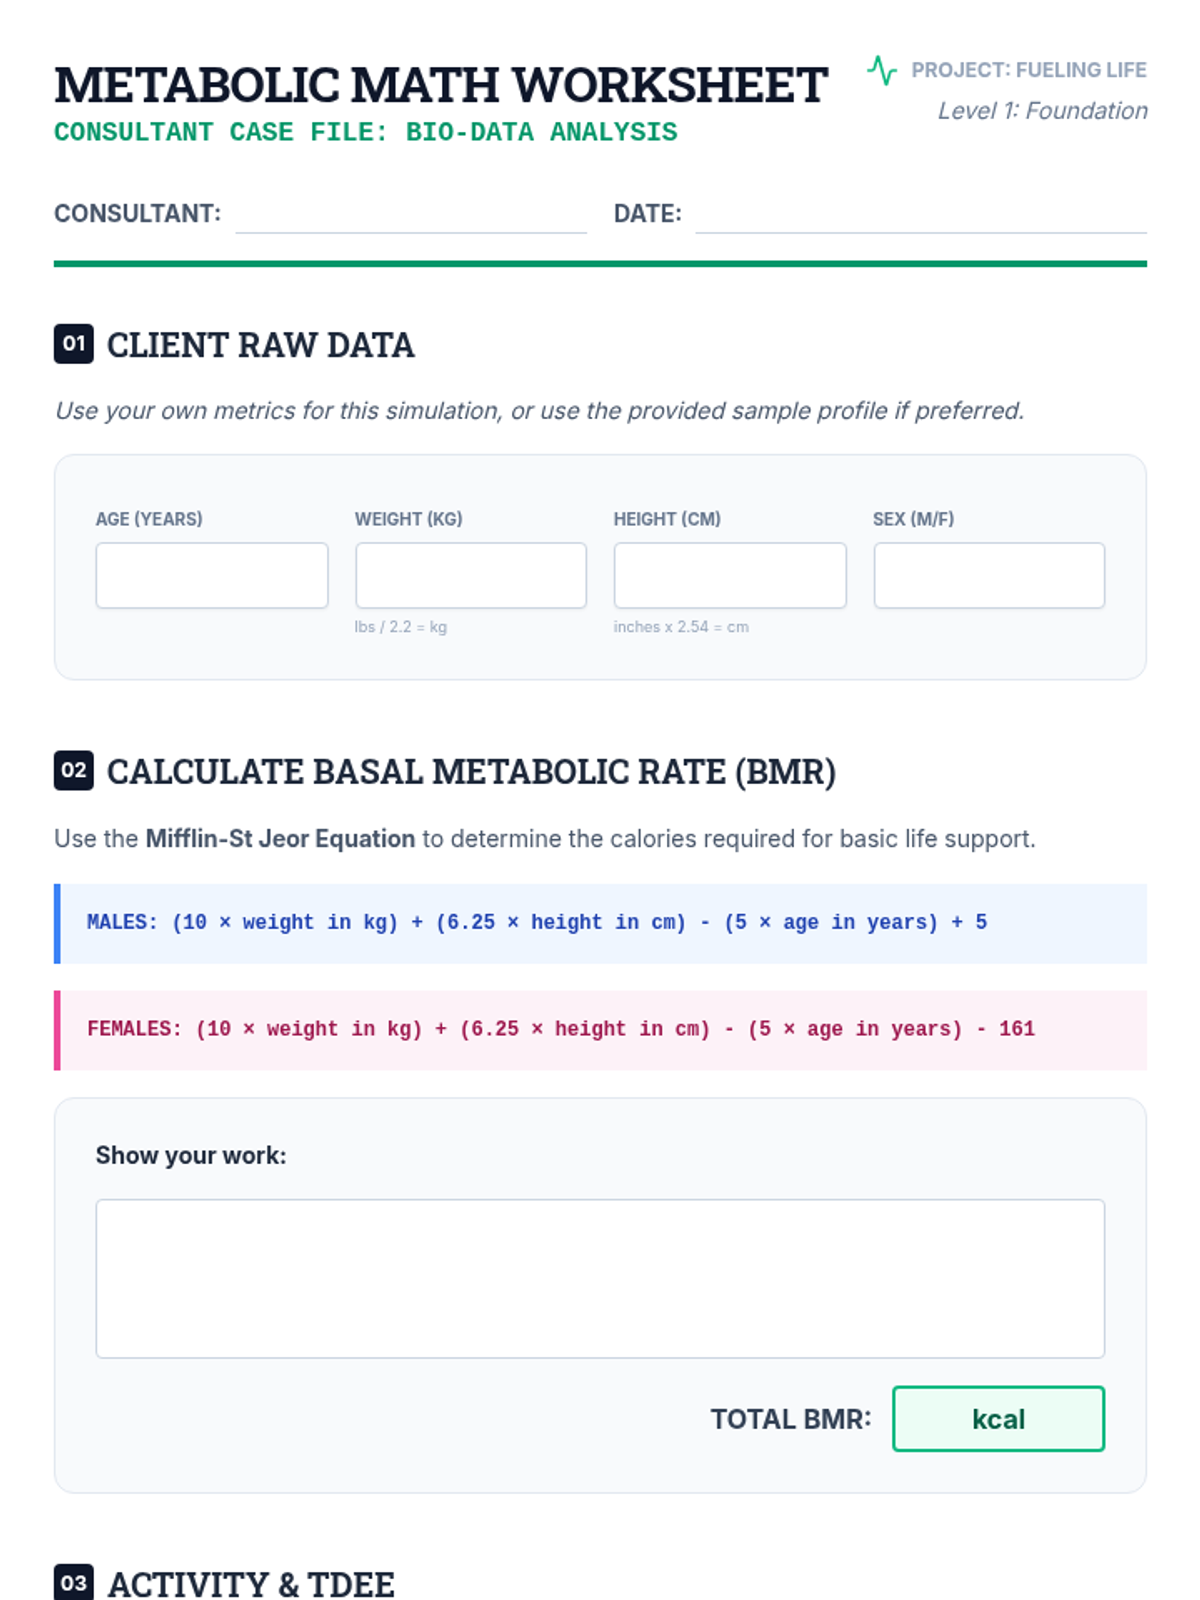Click the Mifflin-St Jeor Equation text
The height and width of the screenshot is (1600, 1200).
[x=280, y=838]
